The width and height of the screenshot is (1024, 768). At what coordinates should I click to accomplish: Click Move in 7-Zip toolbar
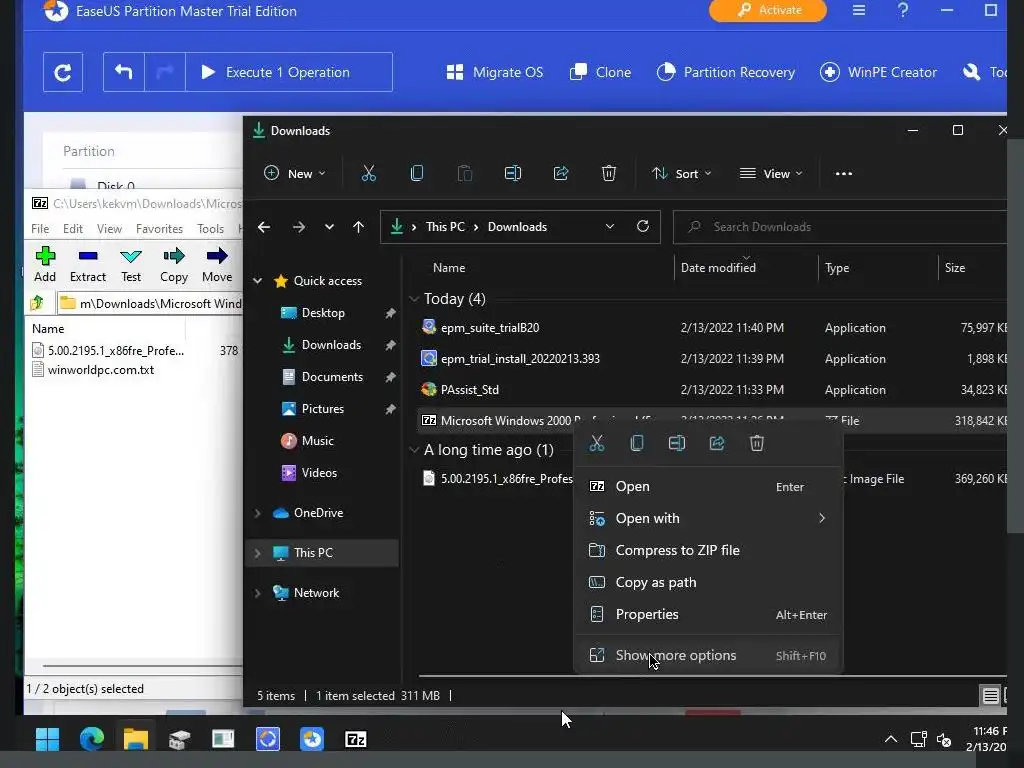tap(217, 264)
